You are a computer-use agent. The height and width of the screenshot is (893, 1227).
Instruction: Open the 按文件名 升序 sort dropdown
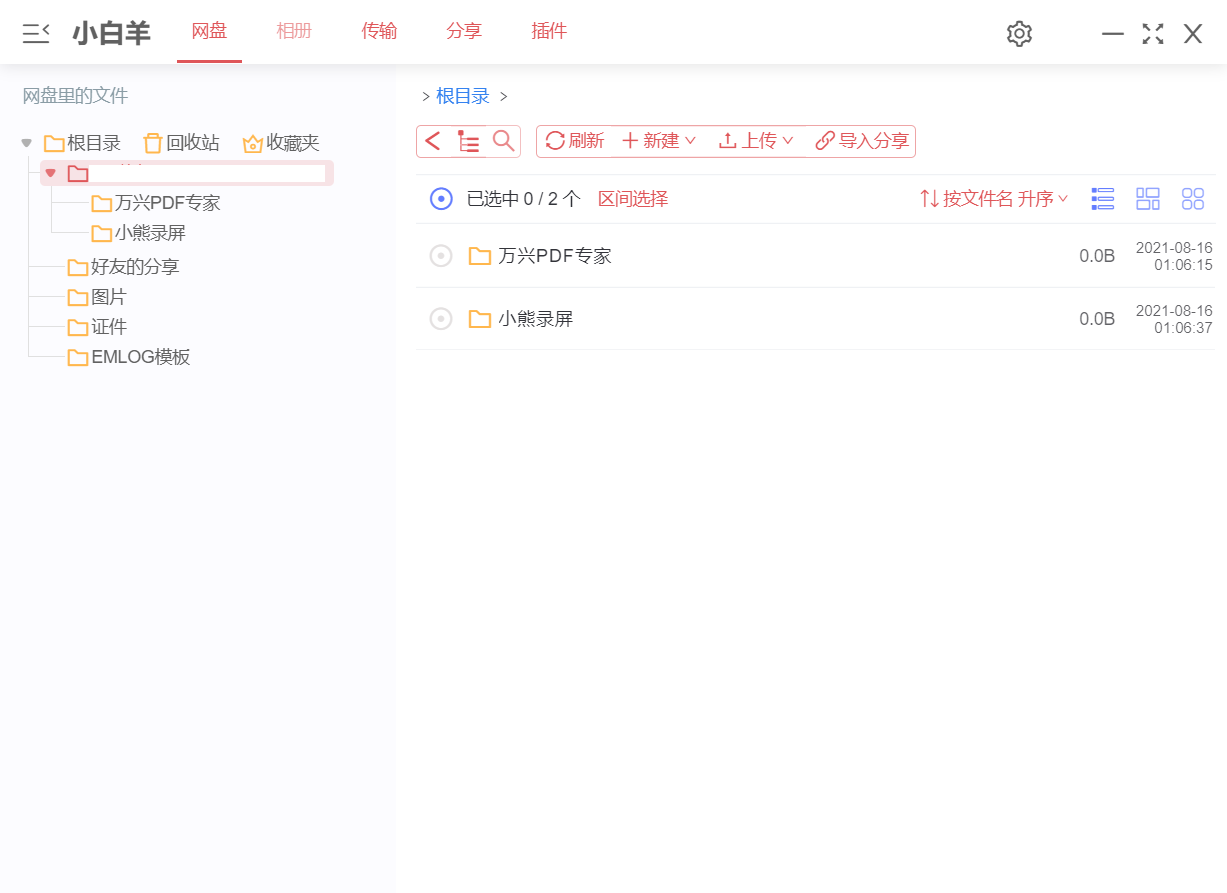(994, 199)
